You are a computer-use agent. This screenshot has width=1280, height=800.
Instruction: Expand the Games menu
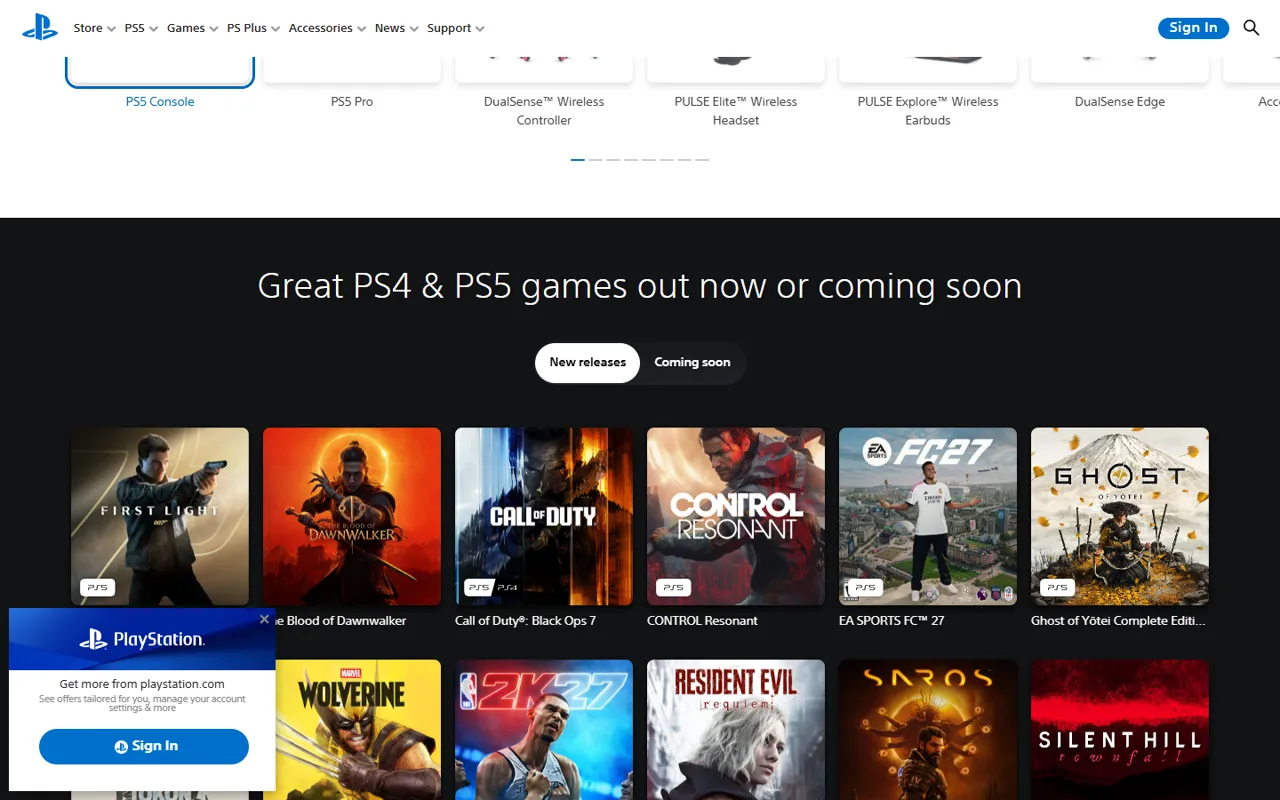(192, 28)
